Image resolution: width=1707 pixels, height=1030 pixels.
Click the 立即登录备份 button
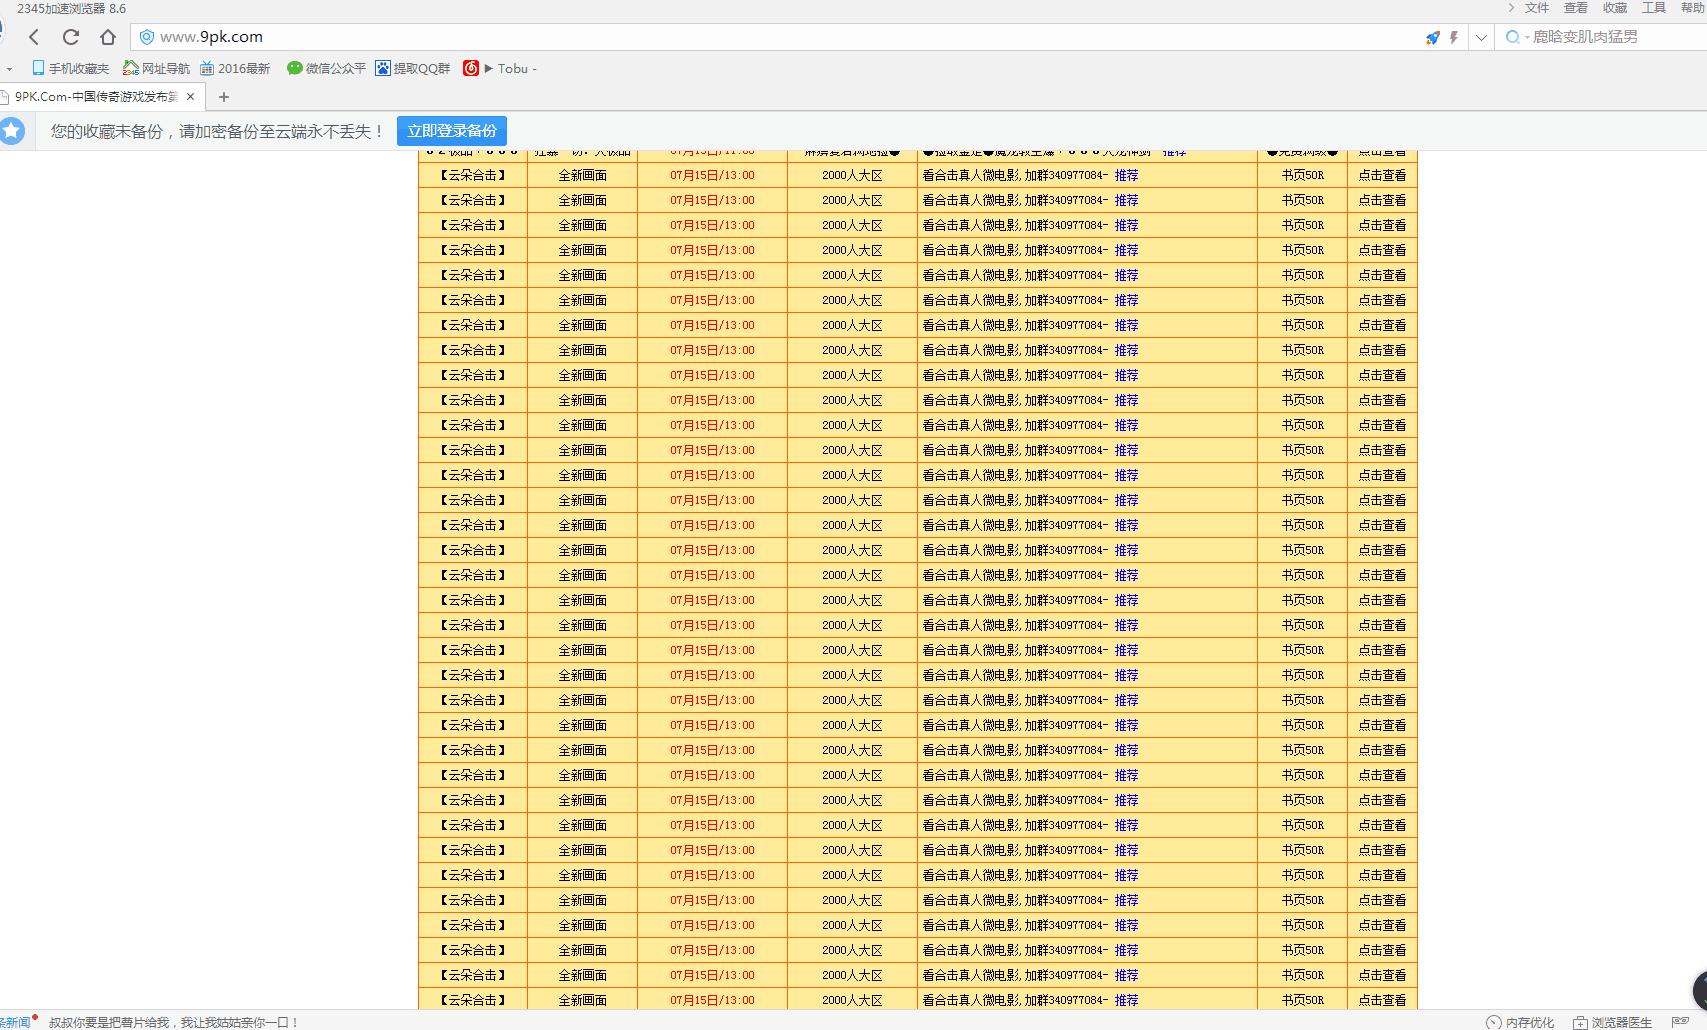(x=452, y=131)
